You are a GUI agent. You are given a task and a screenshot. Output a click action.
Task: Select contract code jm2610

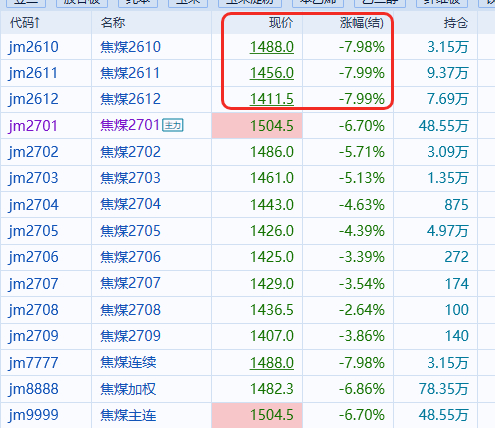coord(33,47)
